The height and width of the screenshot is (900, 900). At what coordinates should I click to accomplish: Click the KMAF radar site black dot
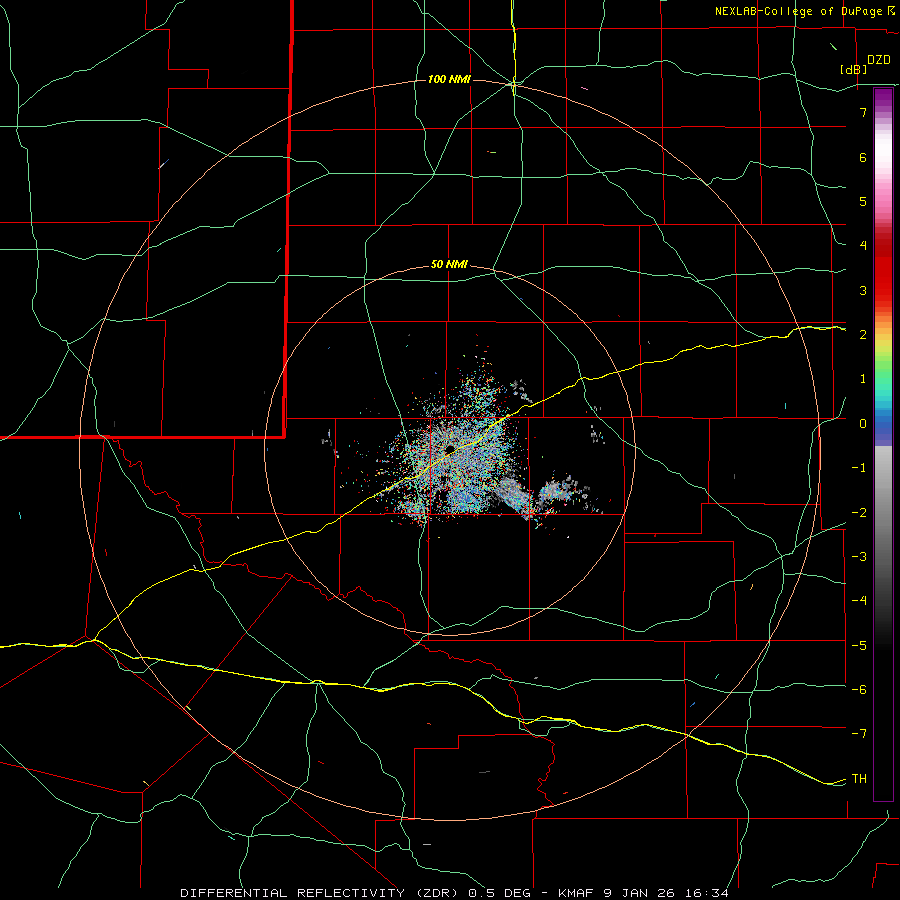449,449
